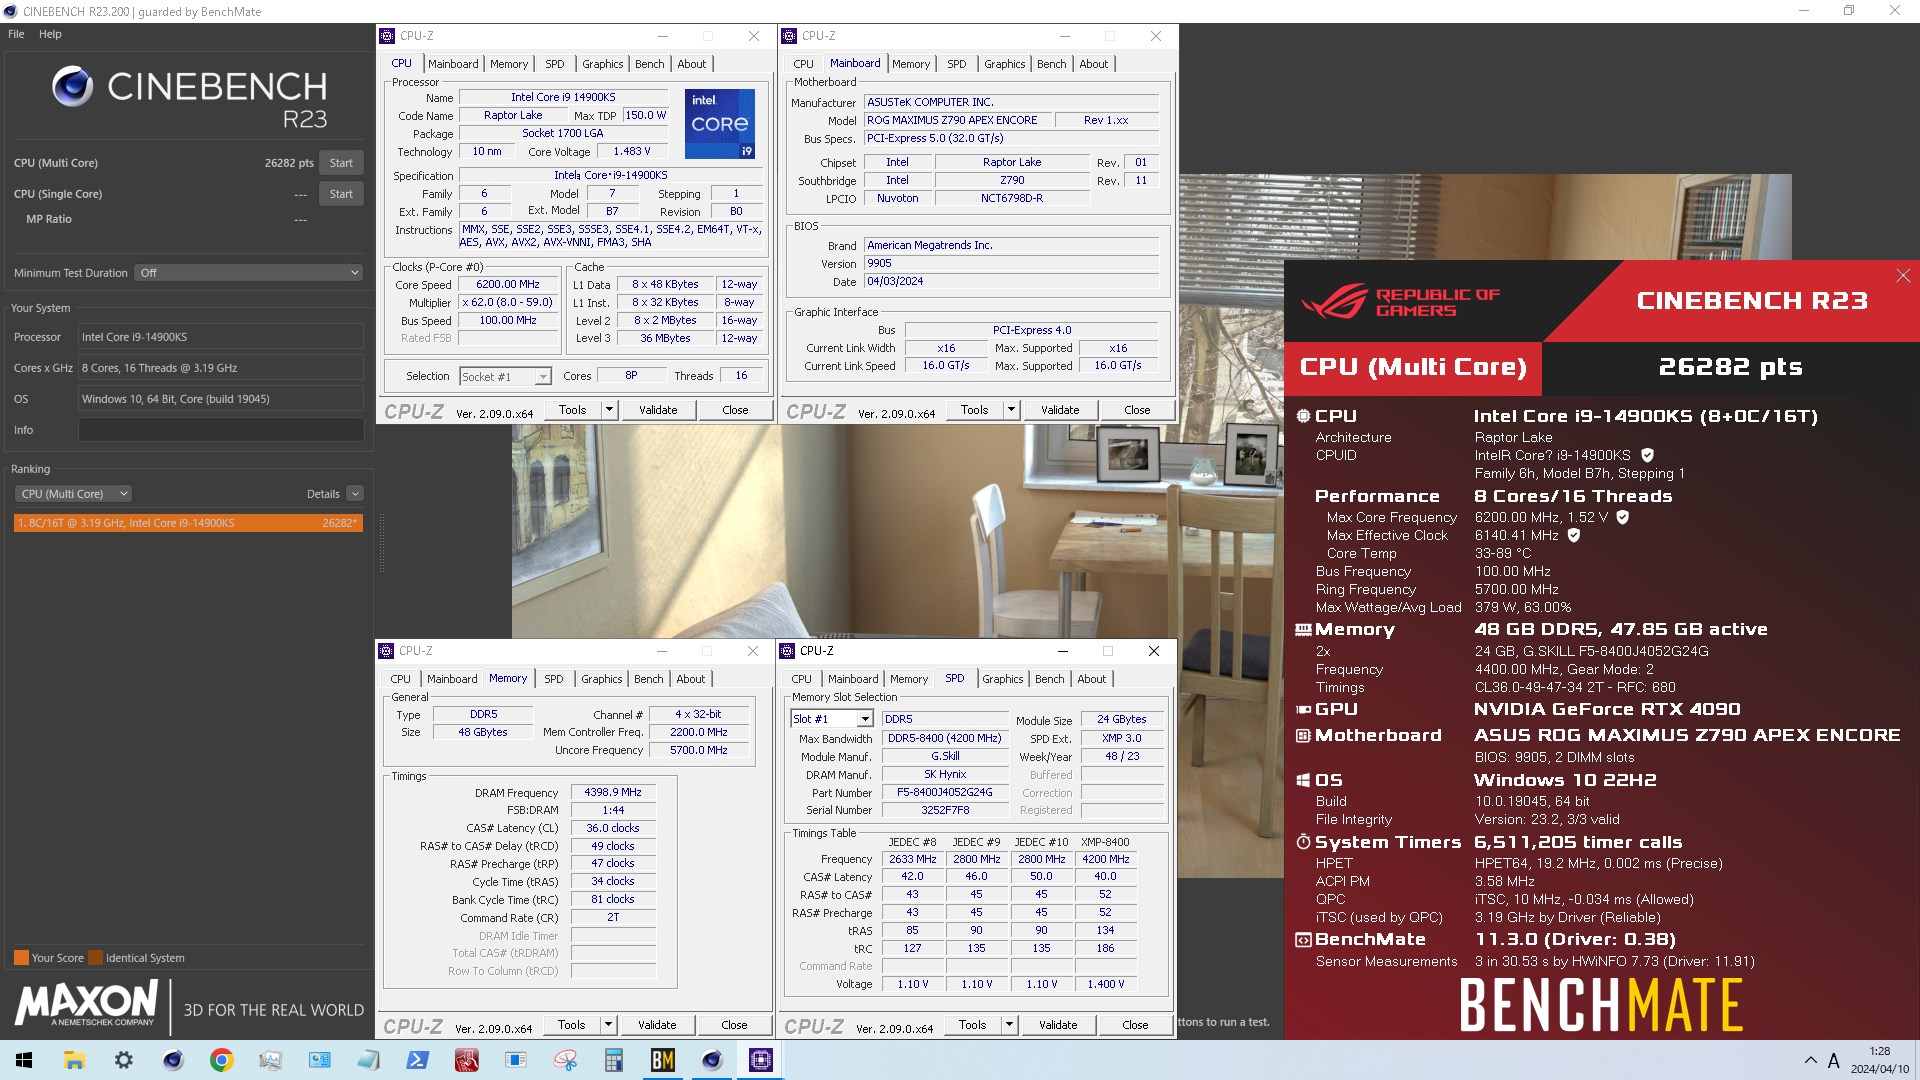
Task: Click the Processor field Intel Core i9-14900KS
Action: click(221, 337)
